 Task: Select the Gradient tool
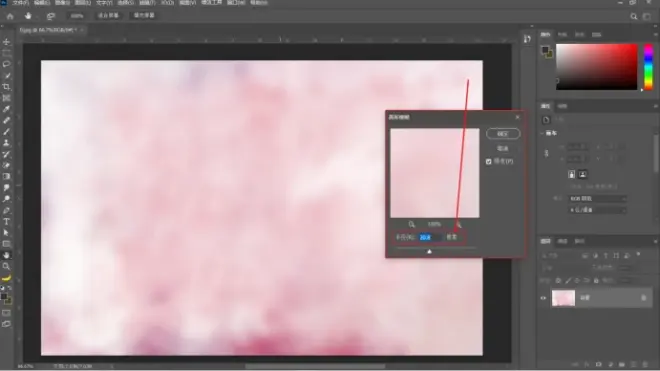click(6, 176)
